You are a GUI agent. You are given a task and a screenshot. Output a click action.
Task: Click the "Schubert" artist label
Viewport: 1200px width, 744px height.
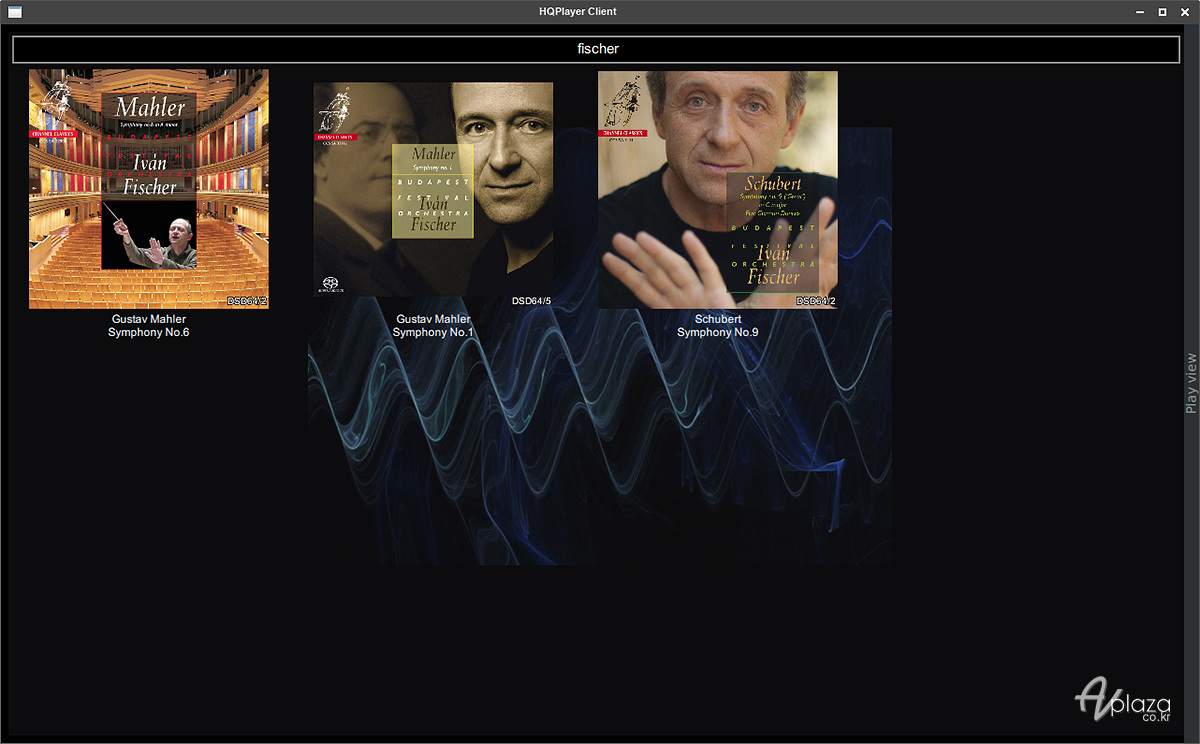[x=718, y=319]
